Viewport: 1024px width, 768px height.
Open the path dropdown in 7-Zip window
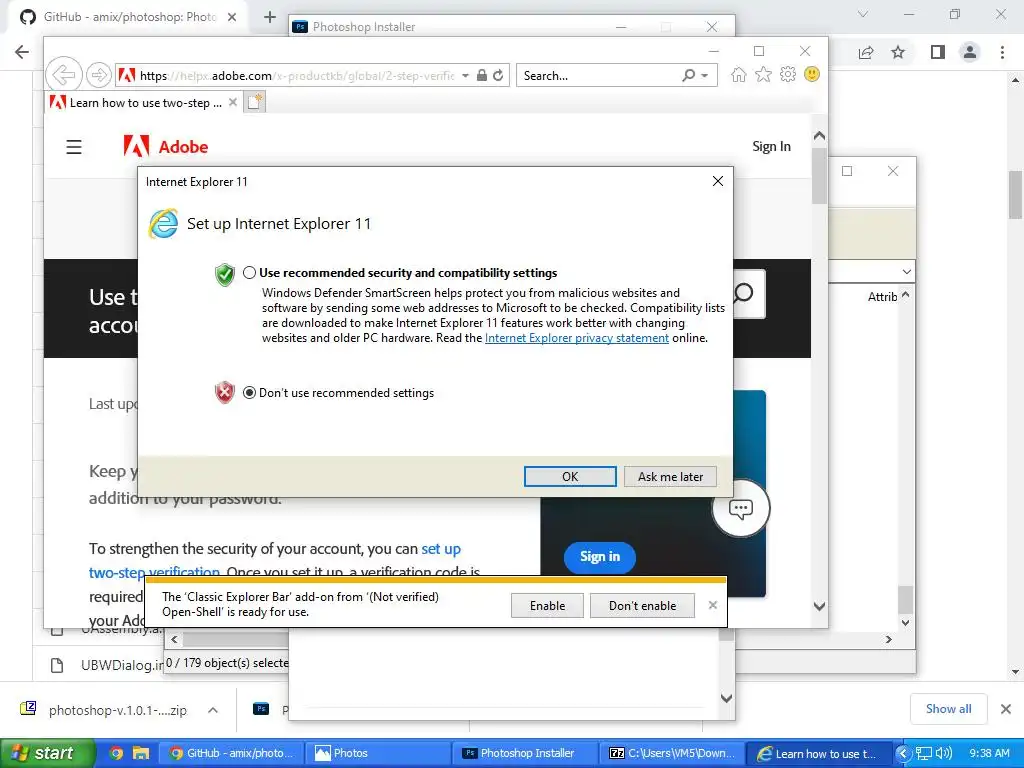(906, 271)
